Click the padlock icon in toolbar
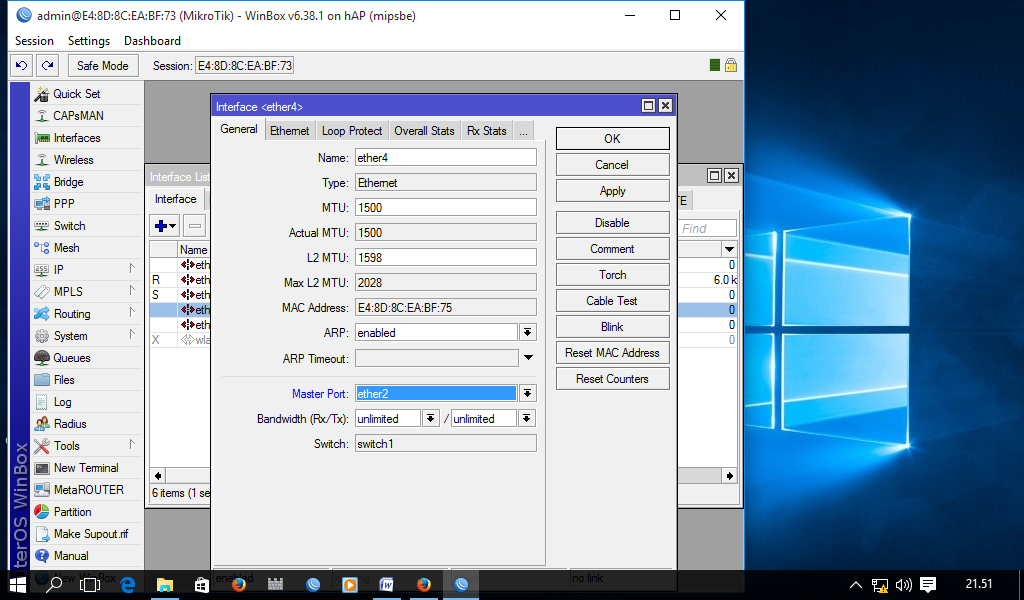Viewport: 1024px width, 600px height. click(x=731, y=65)
